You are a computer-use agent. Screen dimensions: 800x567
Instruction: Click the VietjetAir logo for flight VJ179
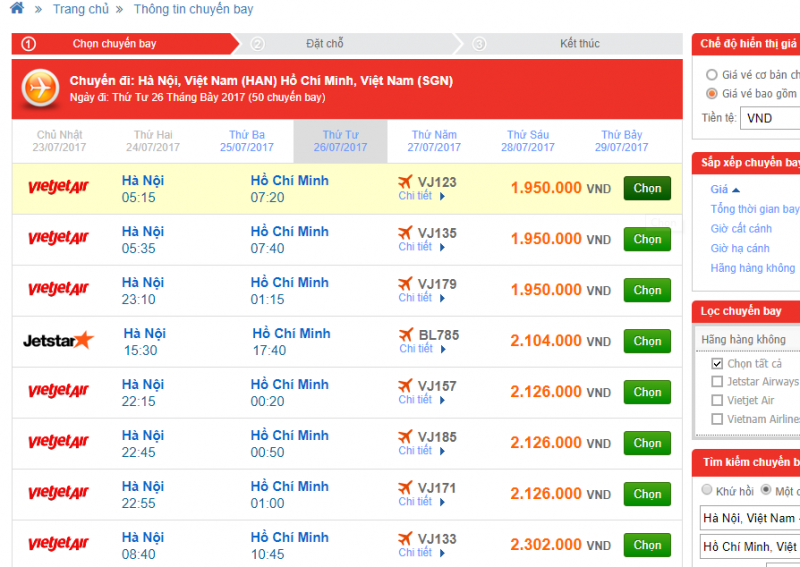(58, 289)
